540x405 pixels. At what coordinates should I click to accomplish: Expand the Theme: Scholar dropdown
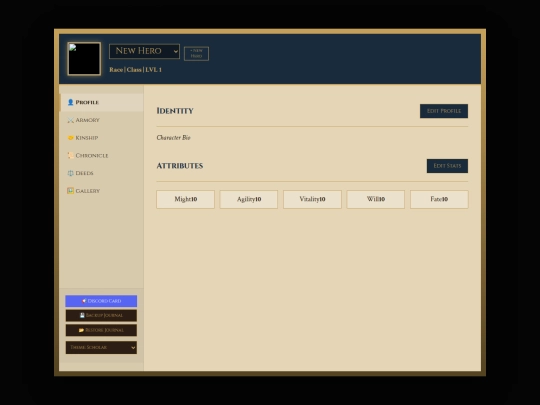tap(101, 347)
